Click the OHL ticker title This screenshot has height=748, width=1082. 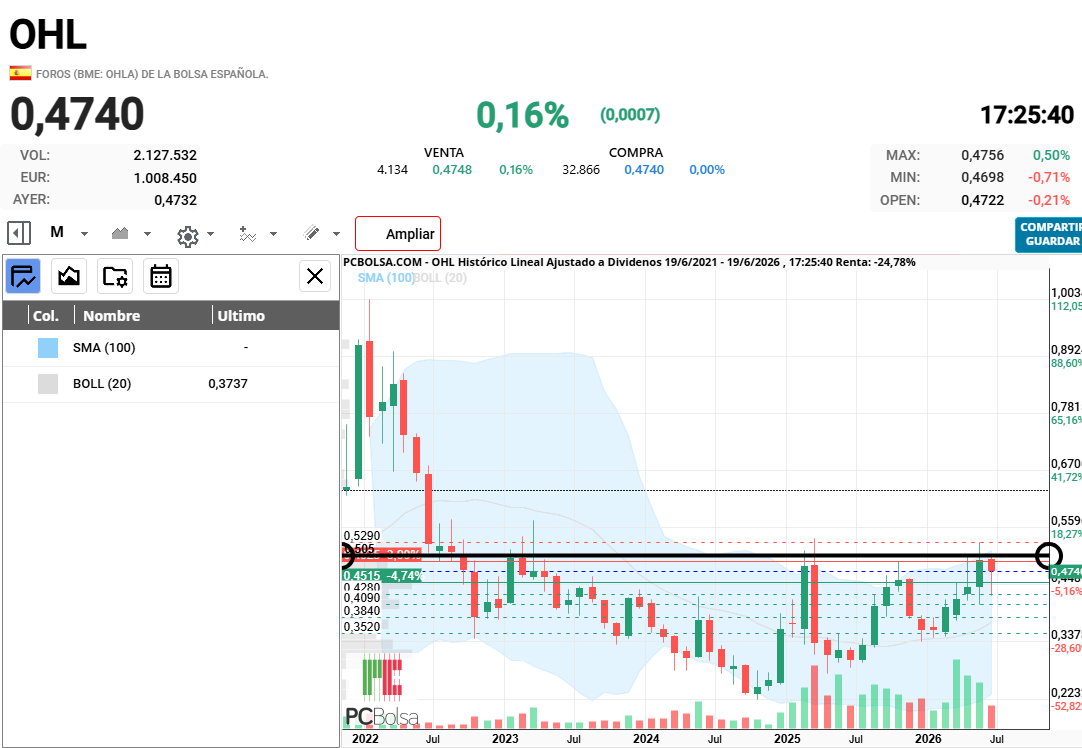(x=48, y=35)
